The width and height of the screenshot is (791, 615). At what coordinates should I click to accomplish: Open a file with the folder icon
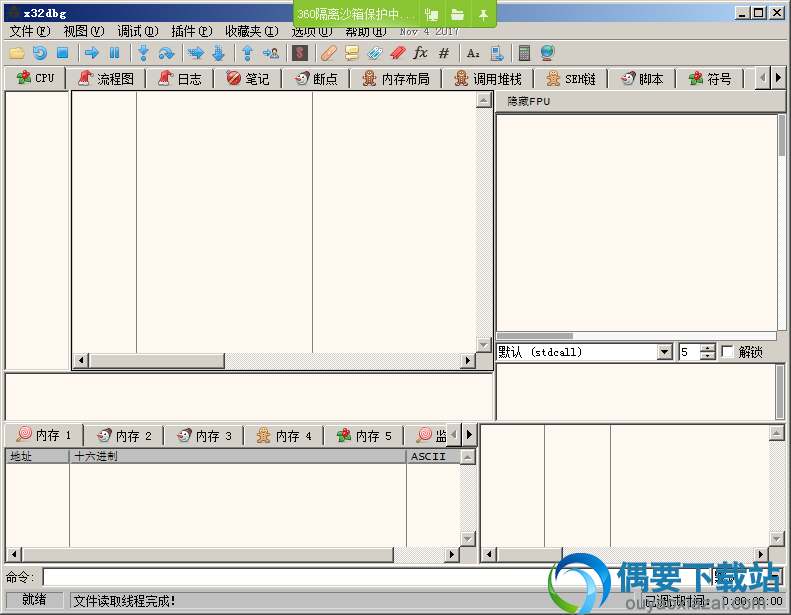click(x=17, y=52)
